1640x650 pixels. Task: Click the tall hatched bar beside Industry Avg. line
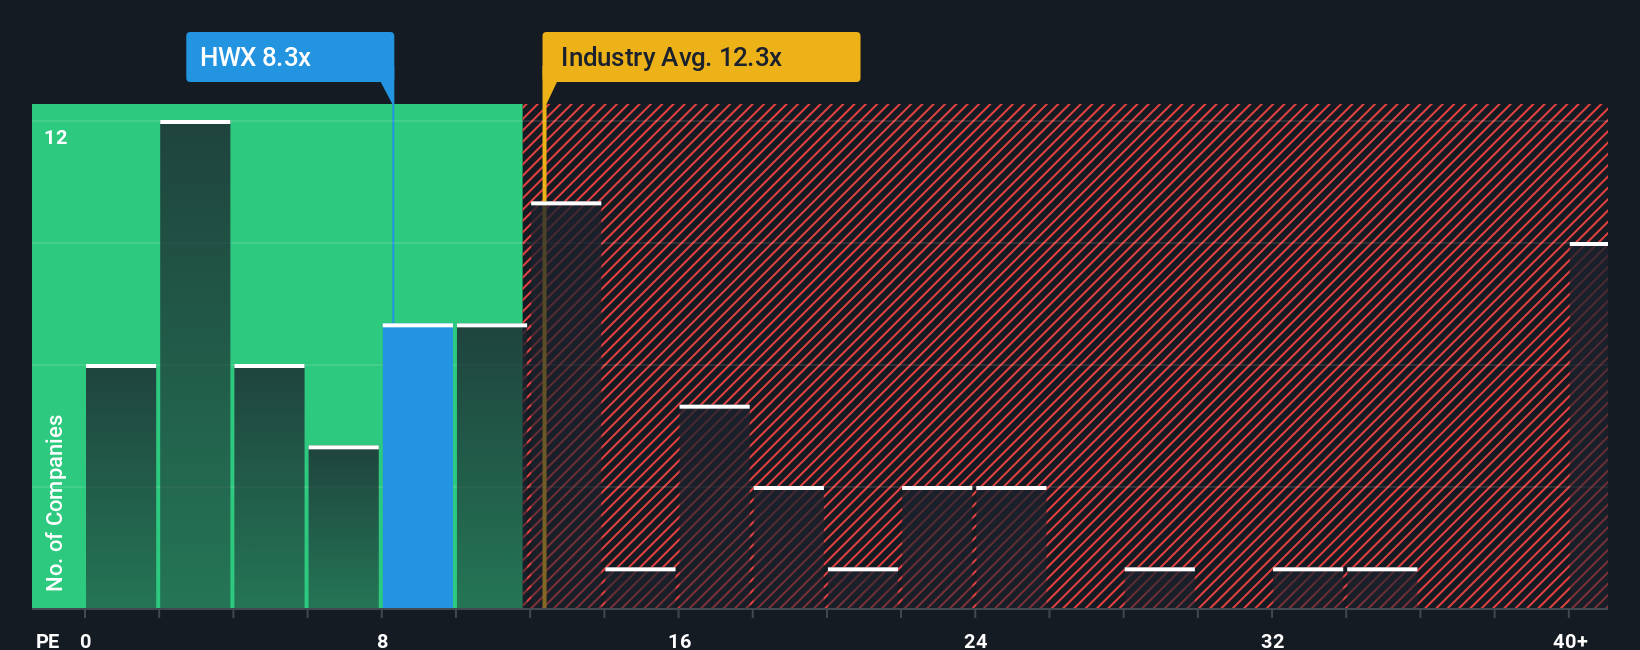(x=566, y=405)
